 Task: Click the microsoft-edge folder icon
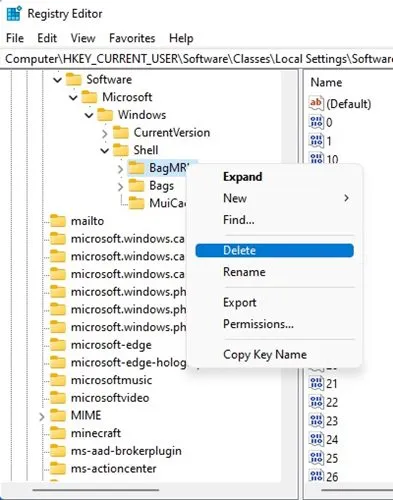[58, 344]
